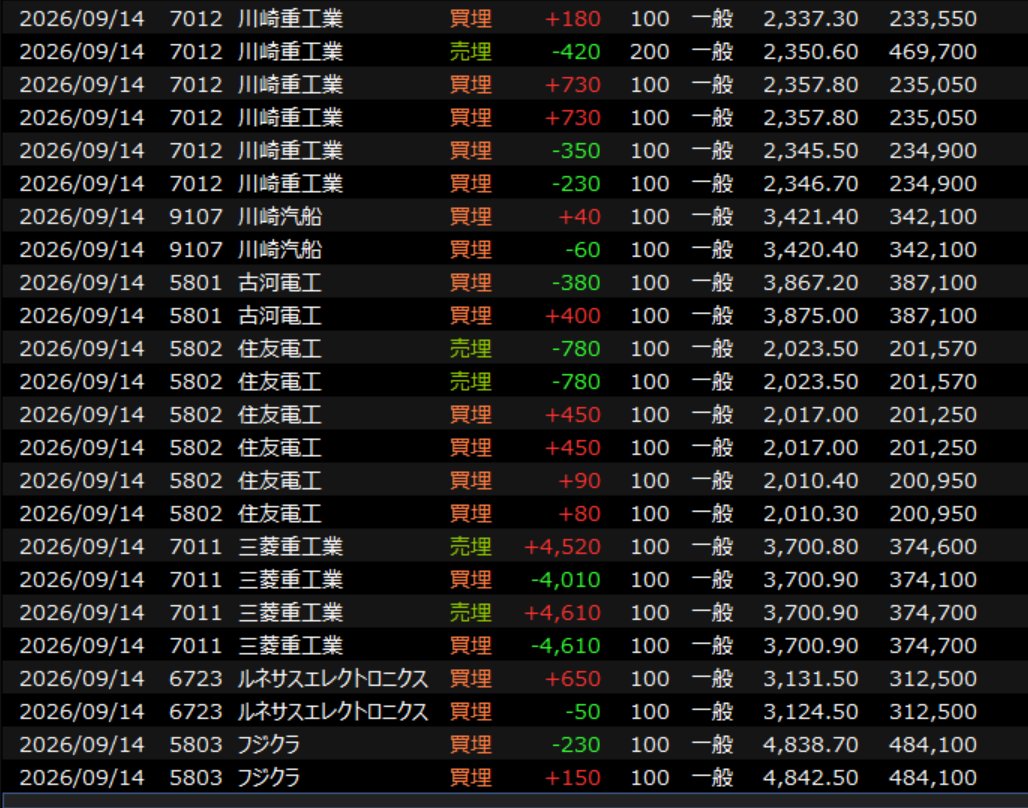
Task: Select 三菱重工業 in the -4,010 row
Action: click(290, 579)
